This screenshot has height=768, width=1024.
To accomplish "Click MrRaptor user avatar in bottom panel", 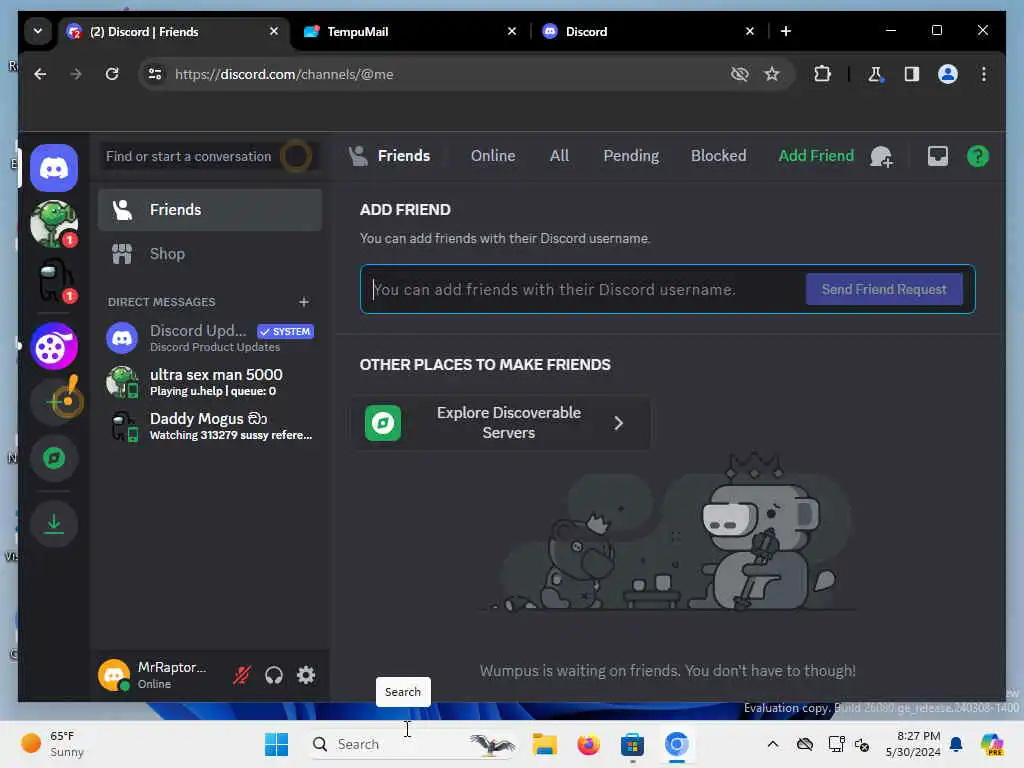I will pos(114,675).
